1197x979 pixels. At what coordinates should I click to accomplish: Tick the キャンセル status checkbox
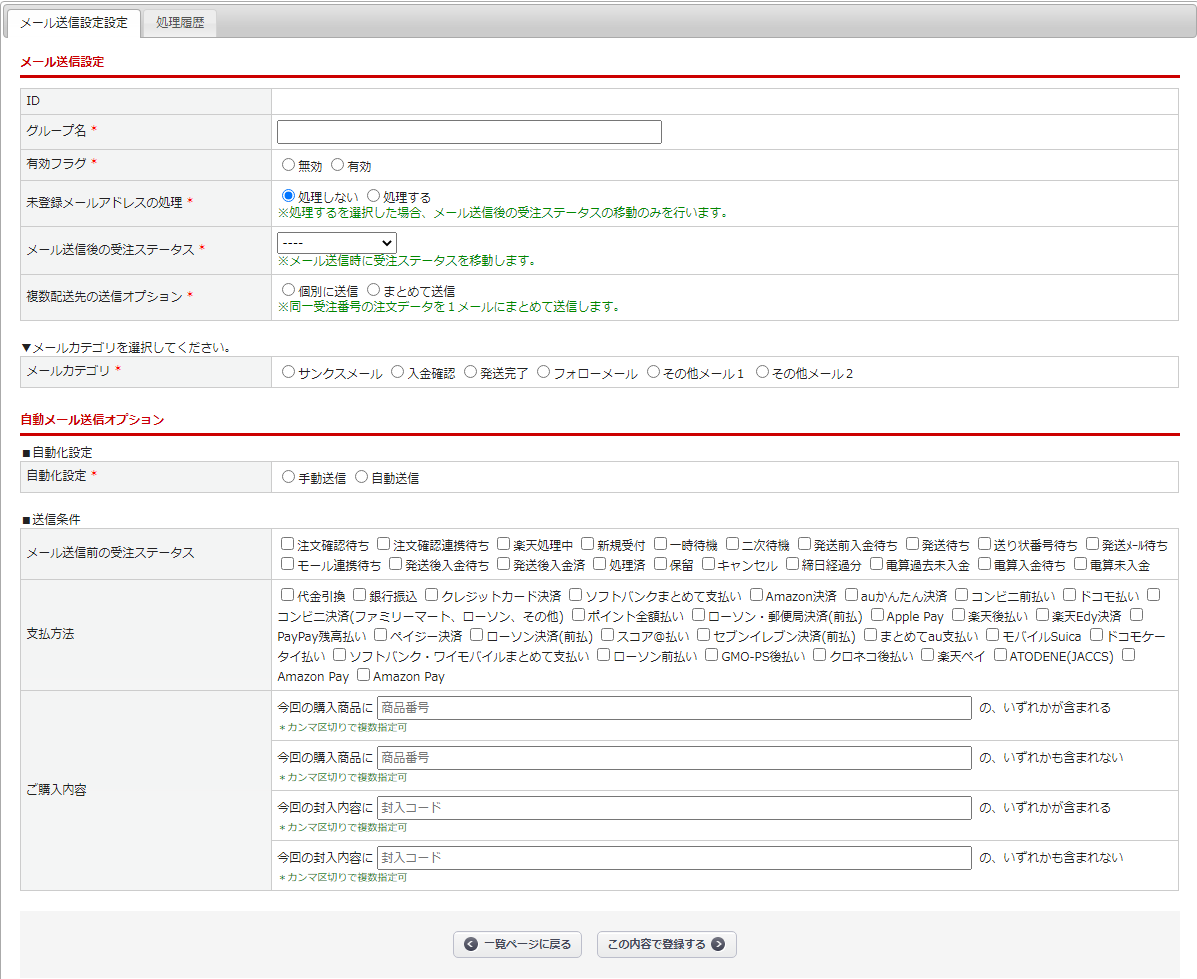click(x=709, y=565)
